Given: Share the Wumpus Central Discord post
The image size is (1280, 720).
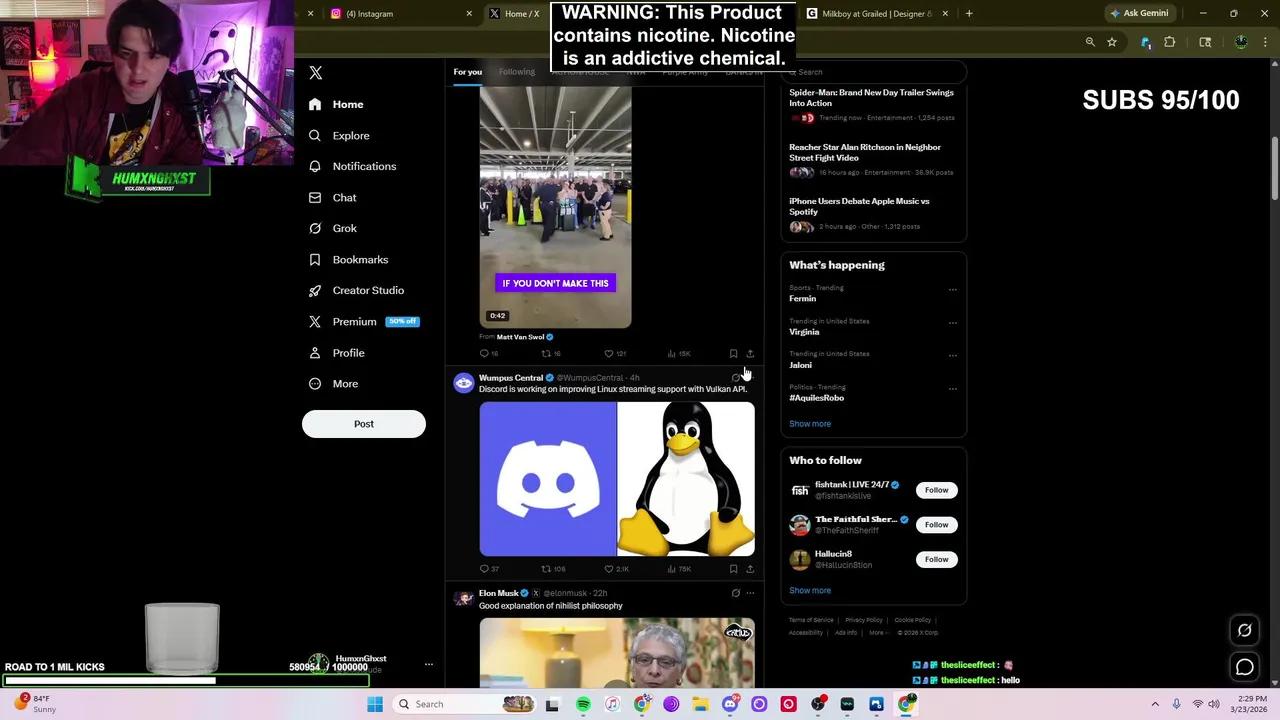Looking at the screenshot, I should tap(750, 569).
